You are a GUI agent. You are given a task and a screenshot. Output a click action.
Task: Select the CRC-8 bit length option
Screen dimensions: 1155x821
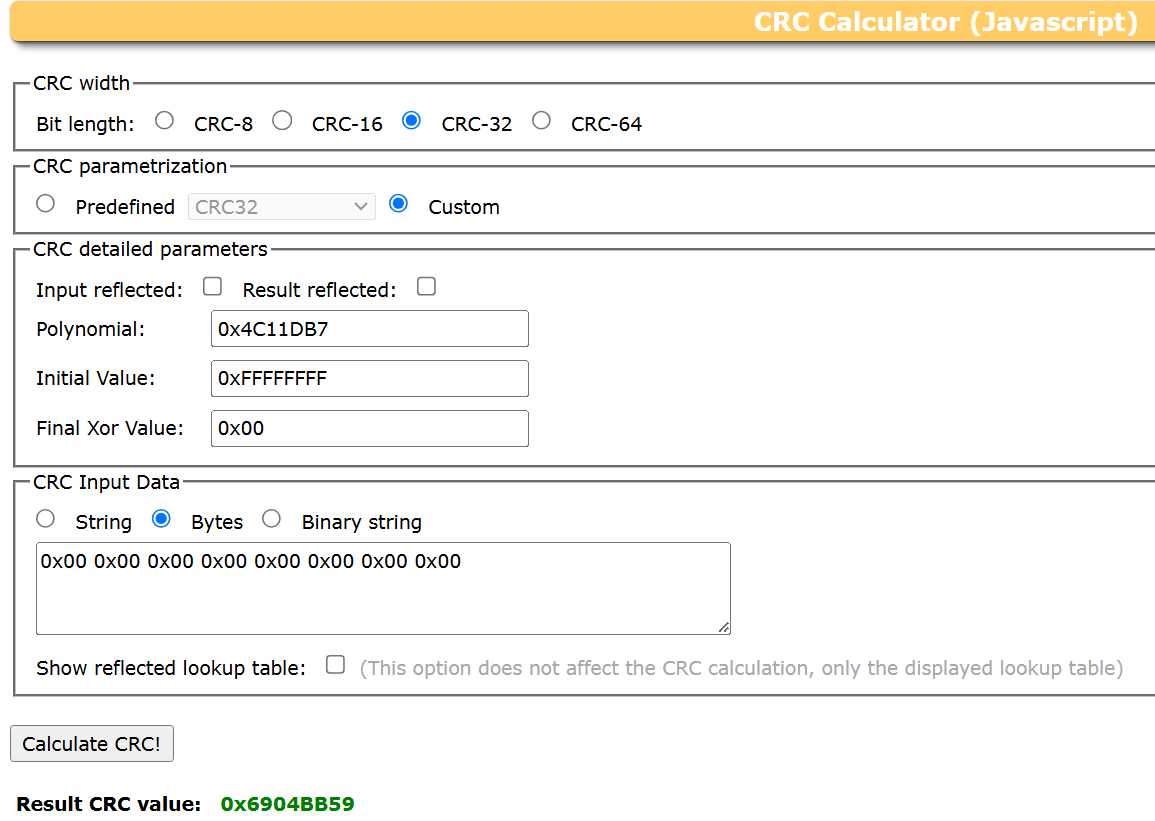[165, 121]
